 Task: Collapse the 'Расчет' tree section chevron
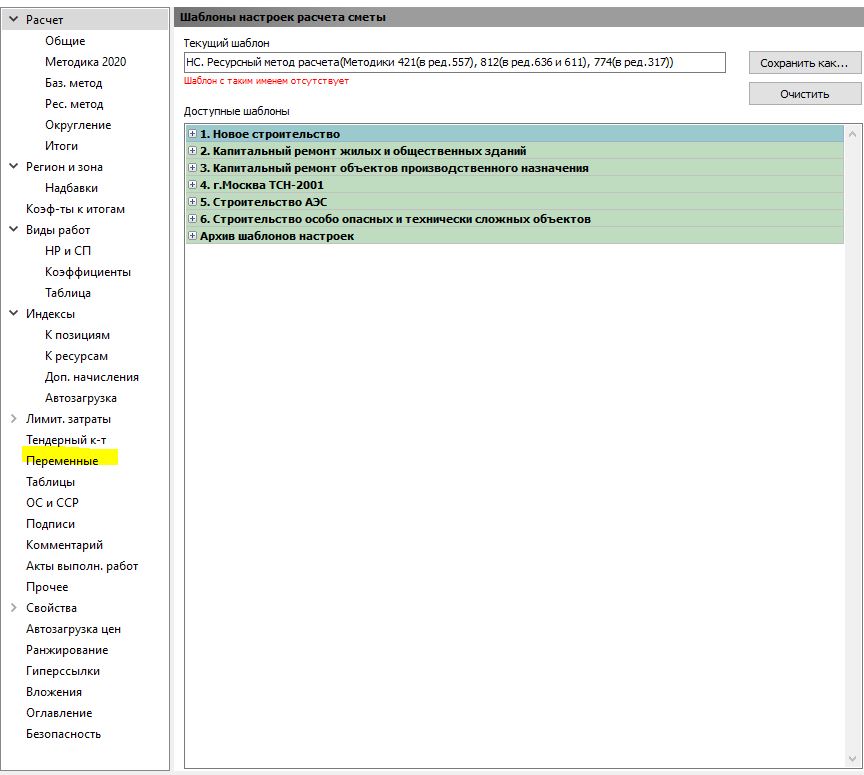[14, 20]
